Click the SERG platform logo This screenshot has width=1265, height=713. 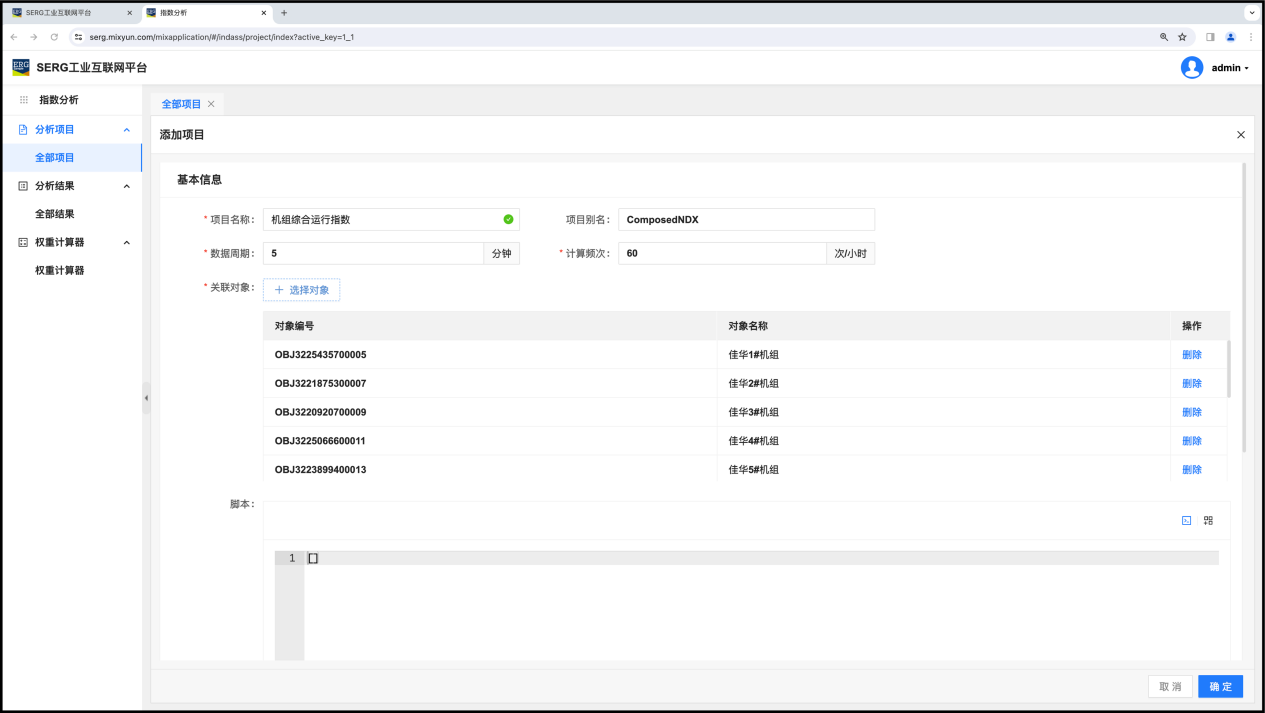coord(21,67)
